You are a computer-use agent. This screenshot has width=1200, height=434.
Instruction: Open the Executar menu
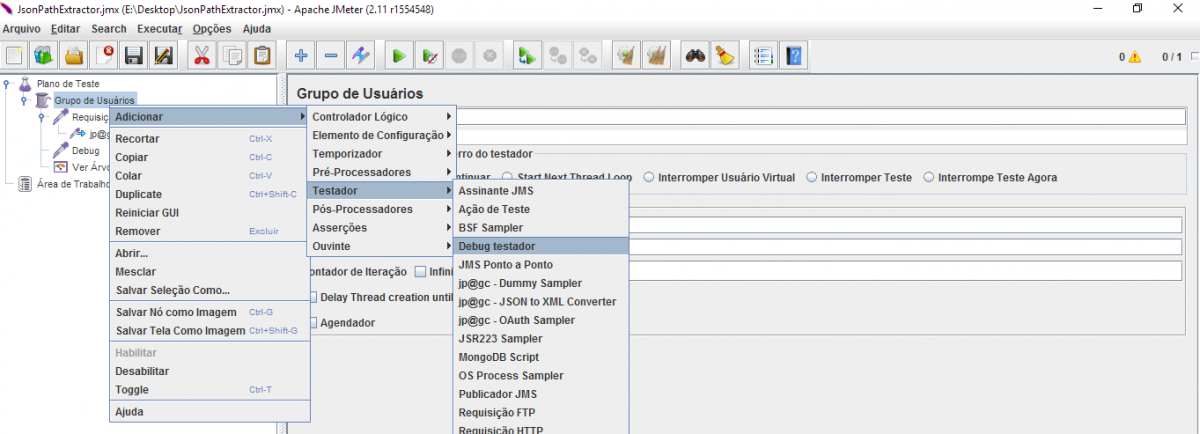[x=160, y=29]
